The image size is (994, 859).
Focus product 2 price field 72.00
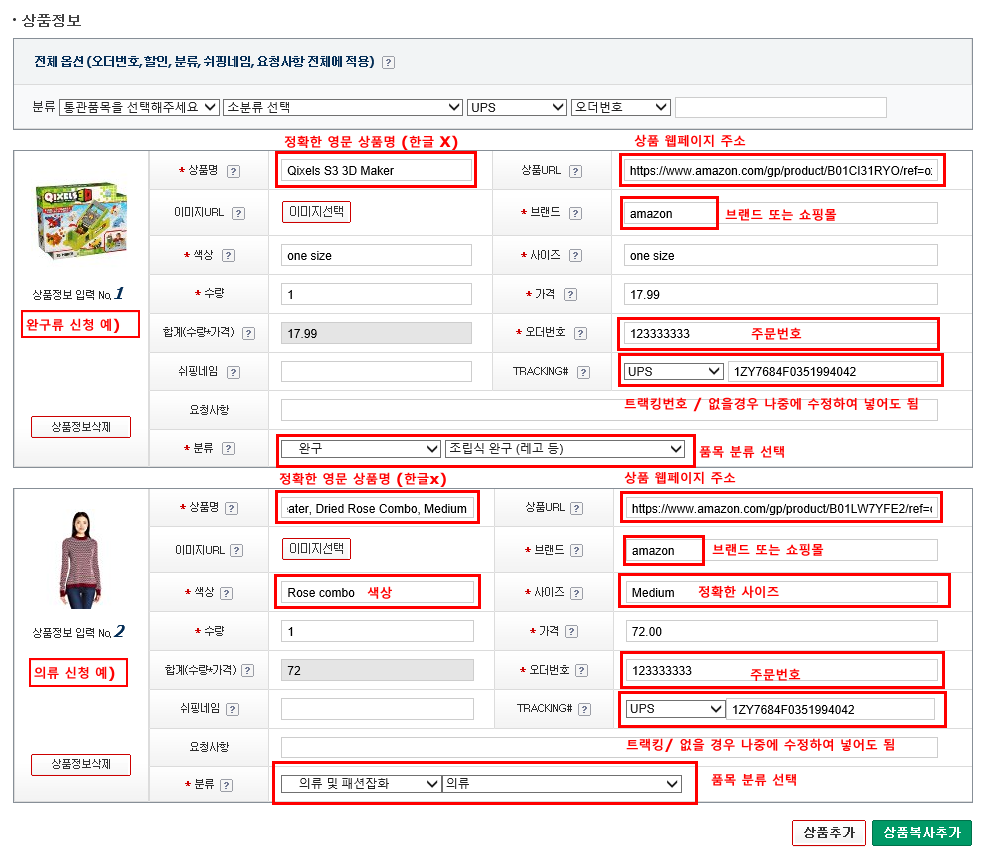[782, 632]
